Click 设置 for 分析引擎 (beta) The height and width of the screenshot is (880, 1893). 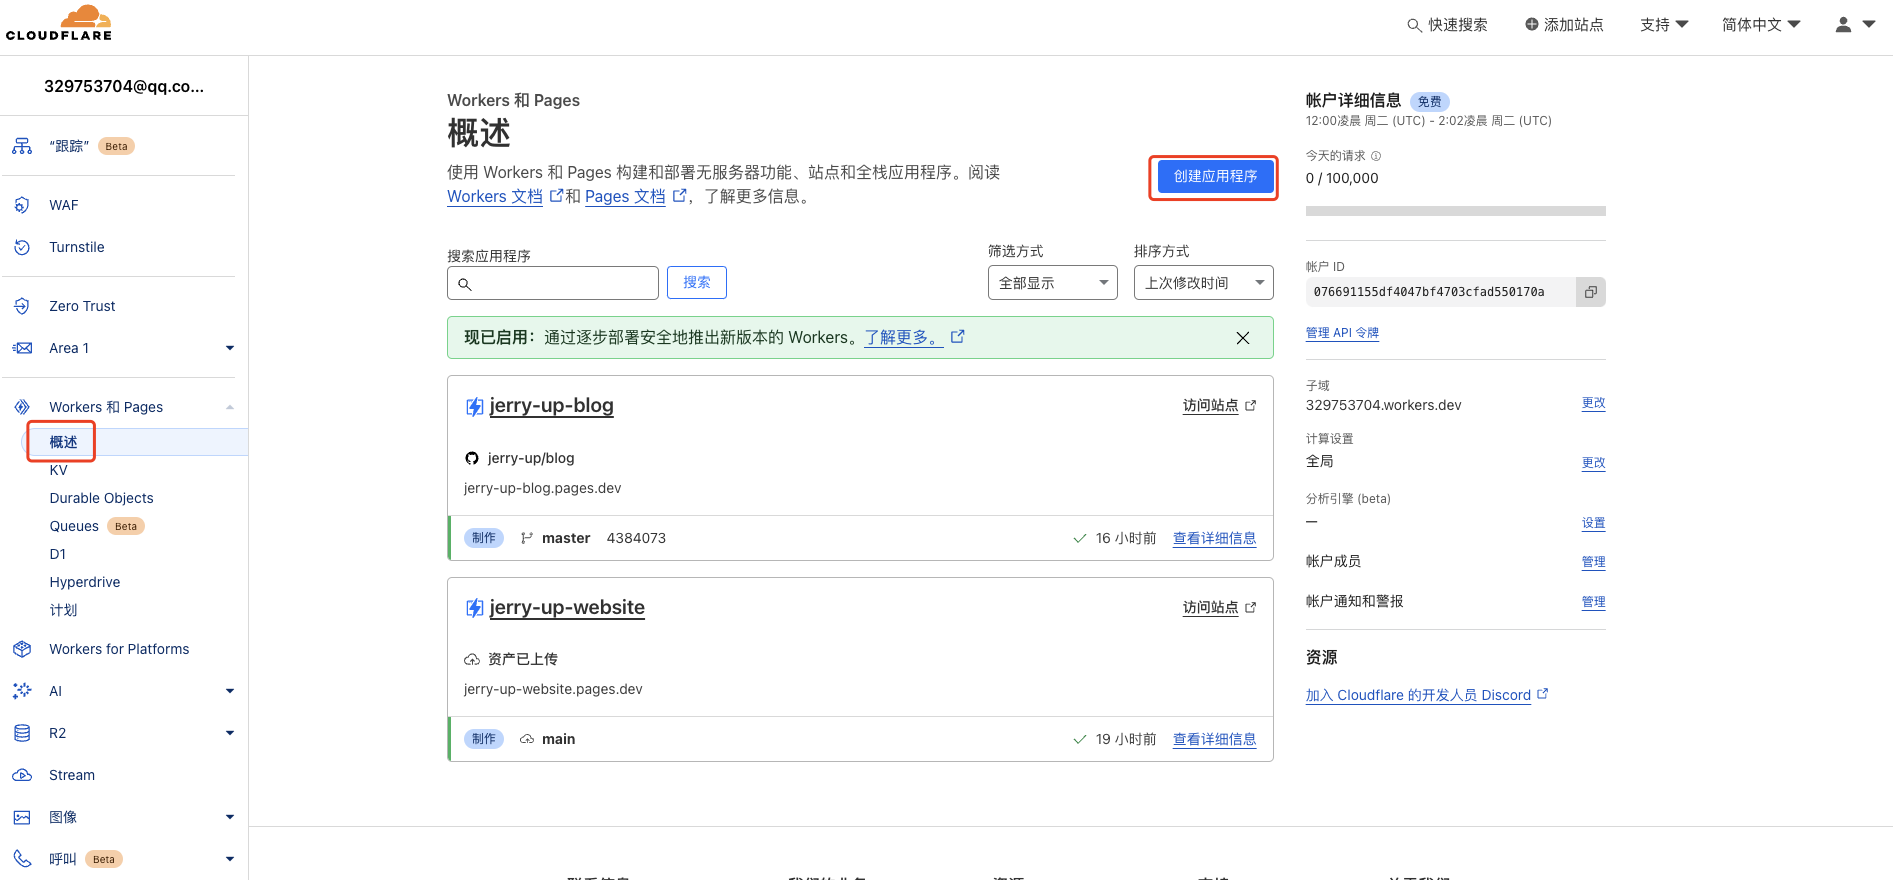click(x=1593, y=523)
